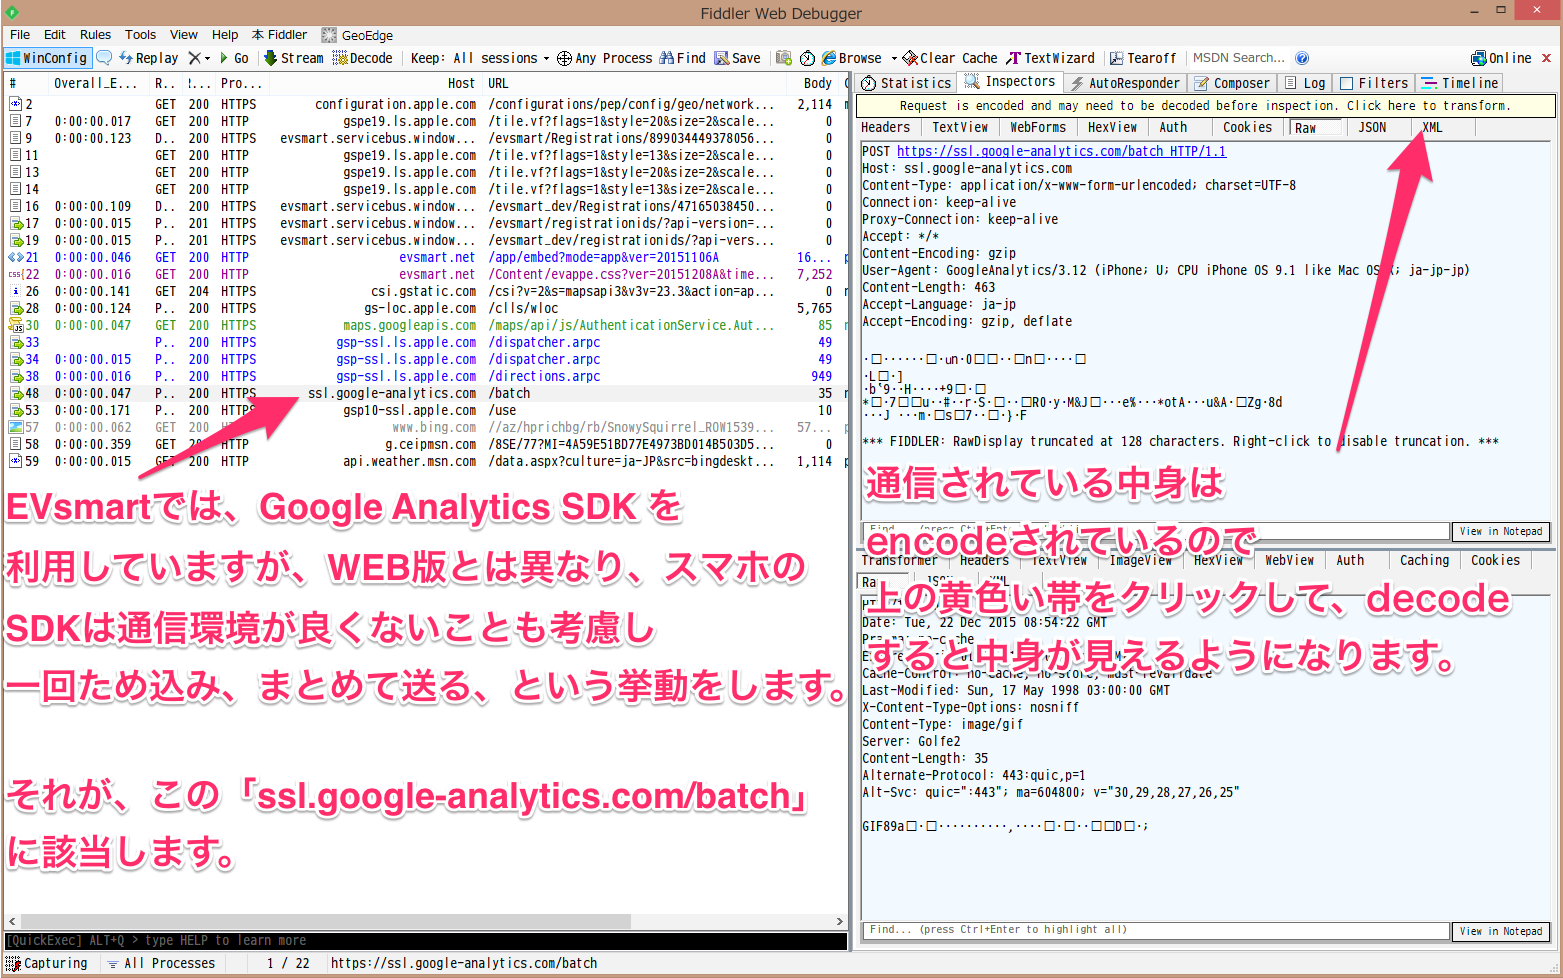Tearoff the inspectors panel
The image size is (1563, 978).
(1143, 58)
